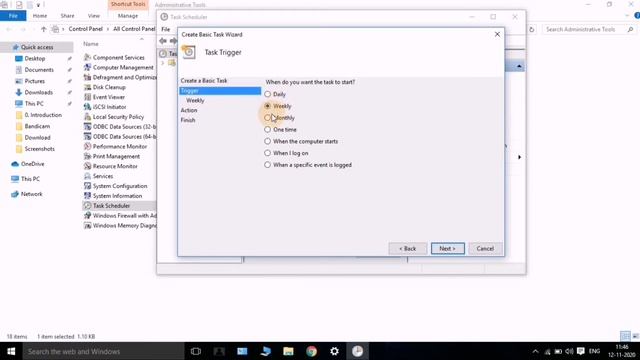The width and height of the screenshot is (640, 360).
Task: Open Downloads in navigation pane
Action: point(38,93)
